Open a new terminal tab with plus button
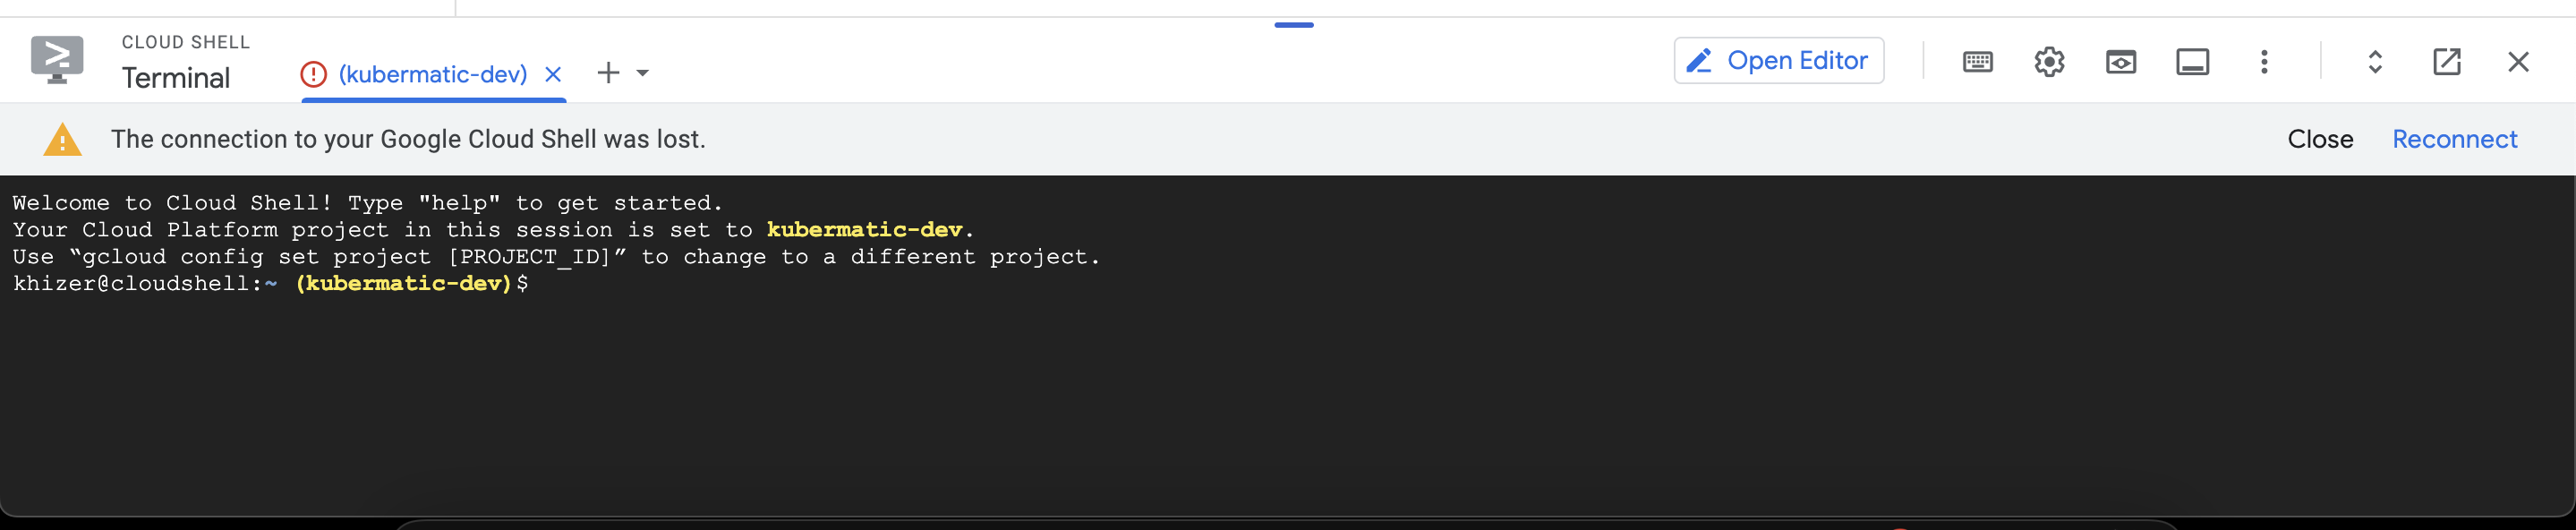Screen dimensions: 2576x530 [607, 73]
